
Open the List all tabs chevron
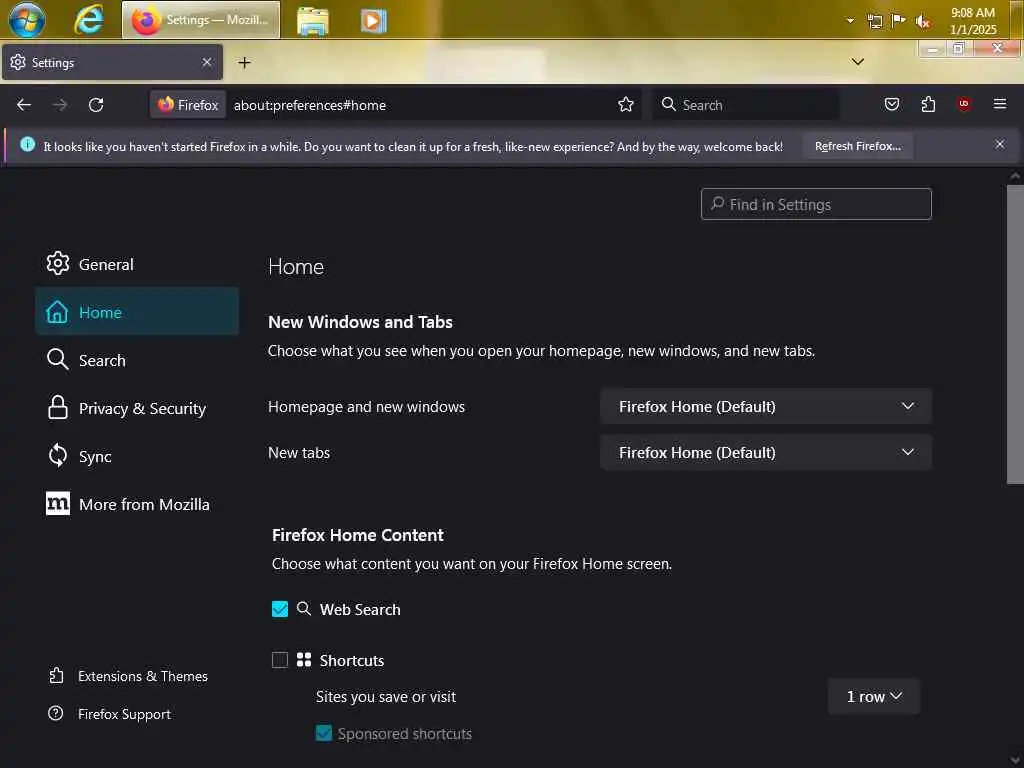[x=858, y=62]
